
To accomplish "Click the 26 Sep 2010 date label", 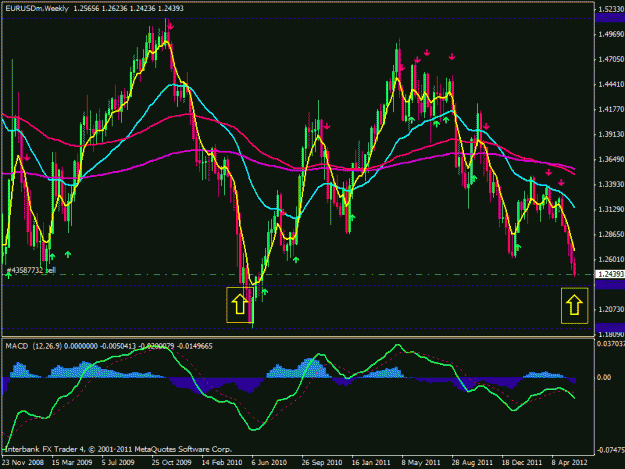I will click(x=322, y=463).
